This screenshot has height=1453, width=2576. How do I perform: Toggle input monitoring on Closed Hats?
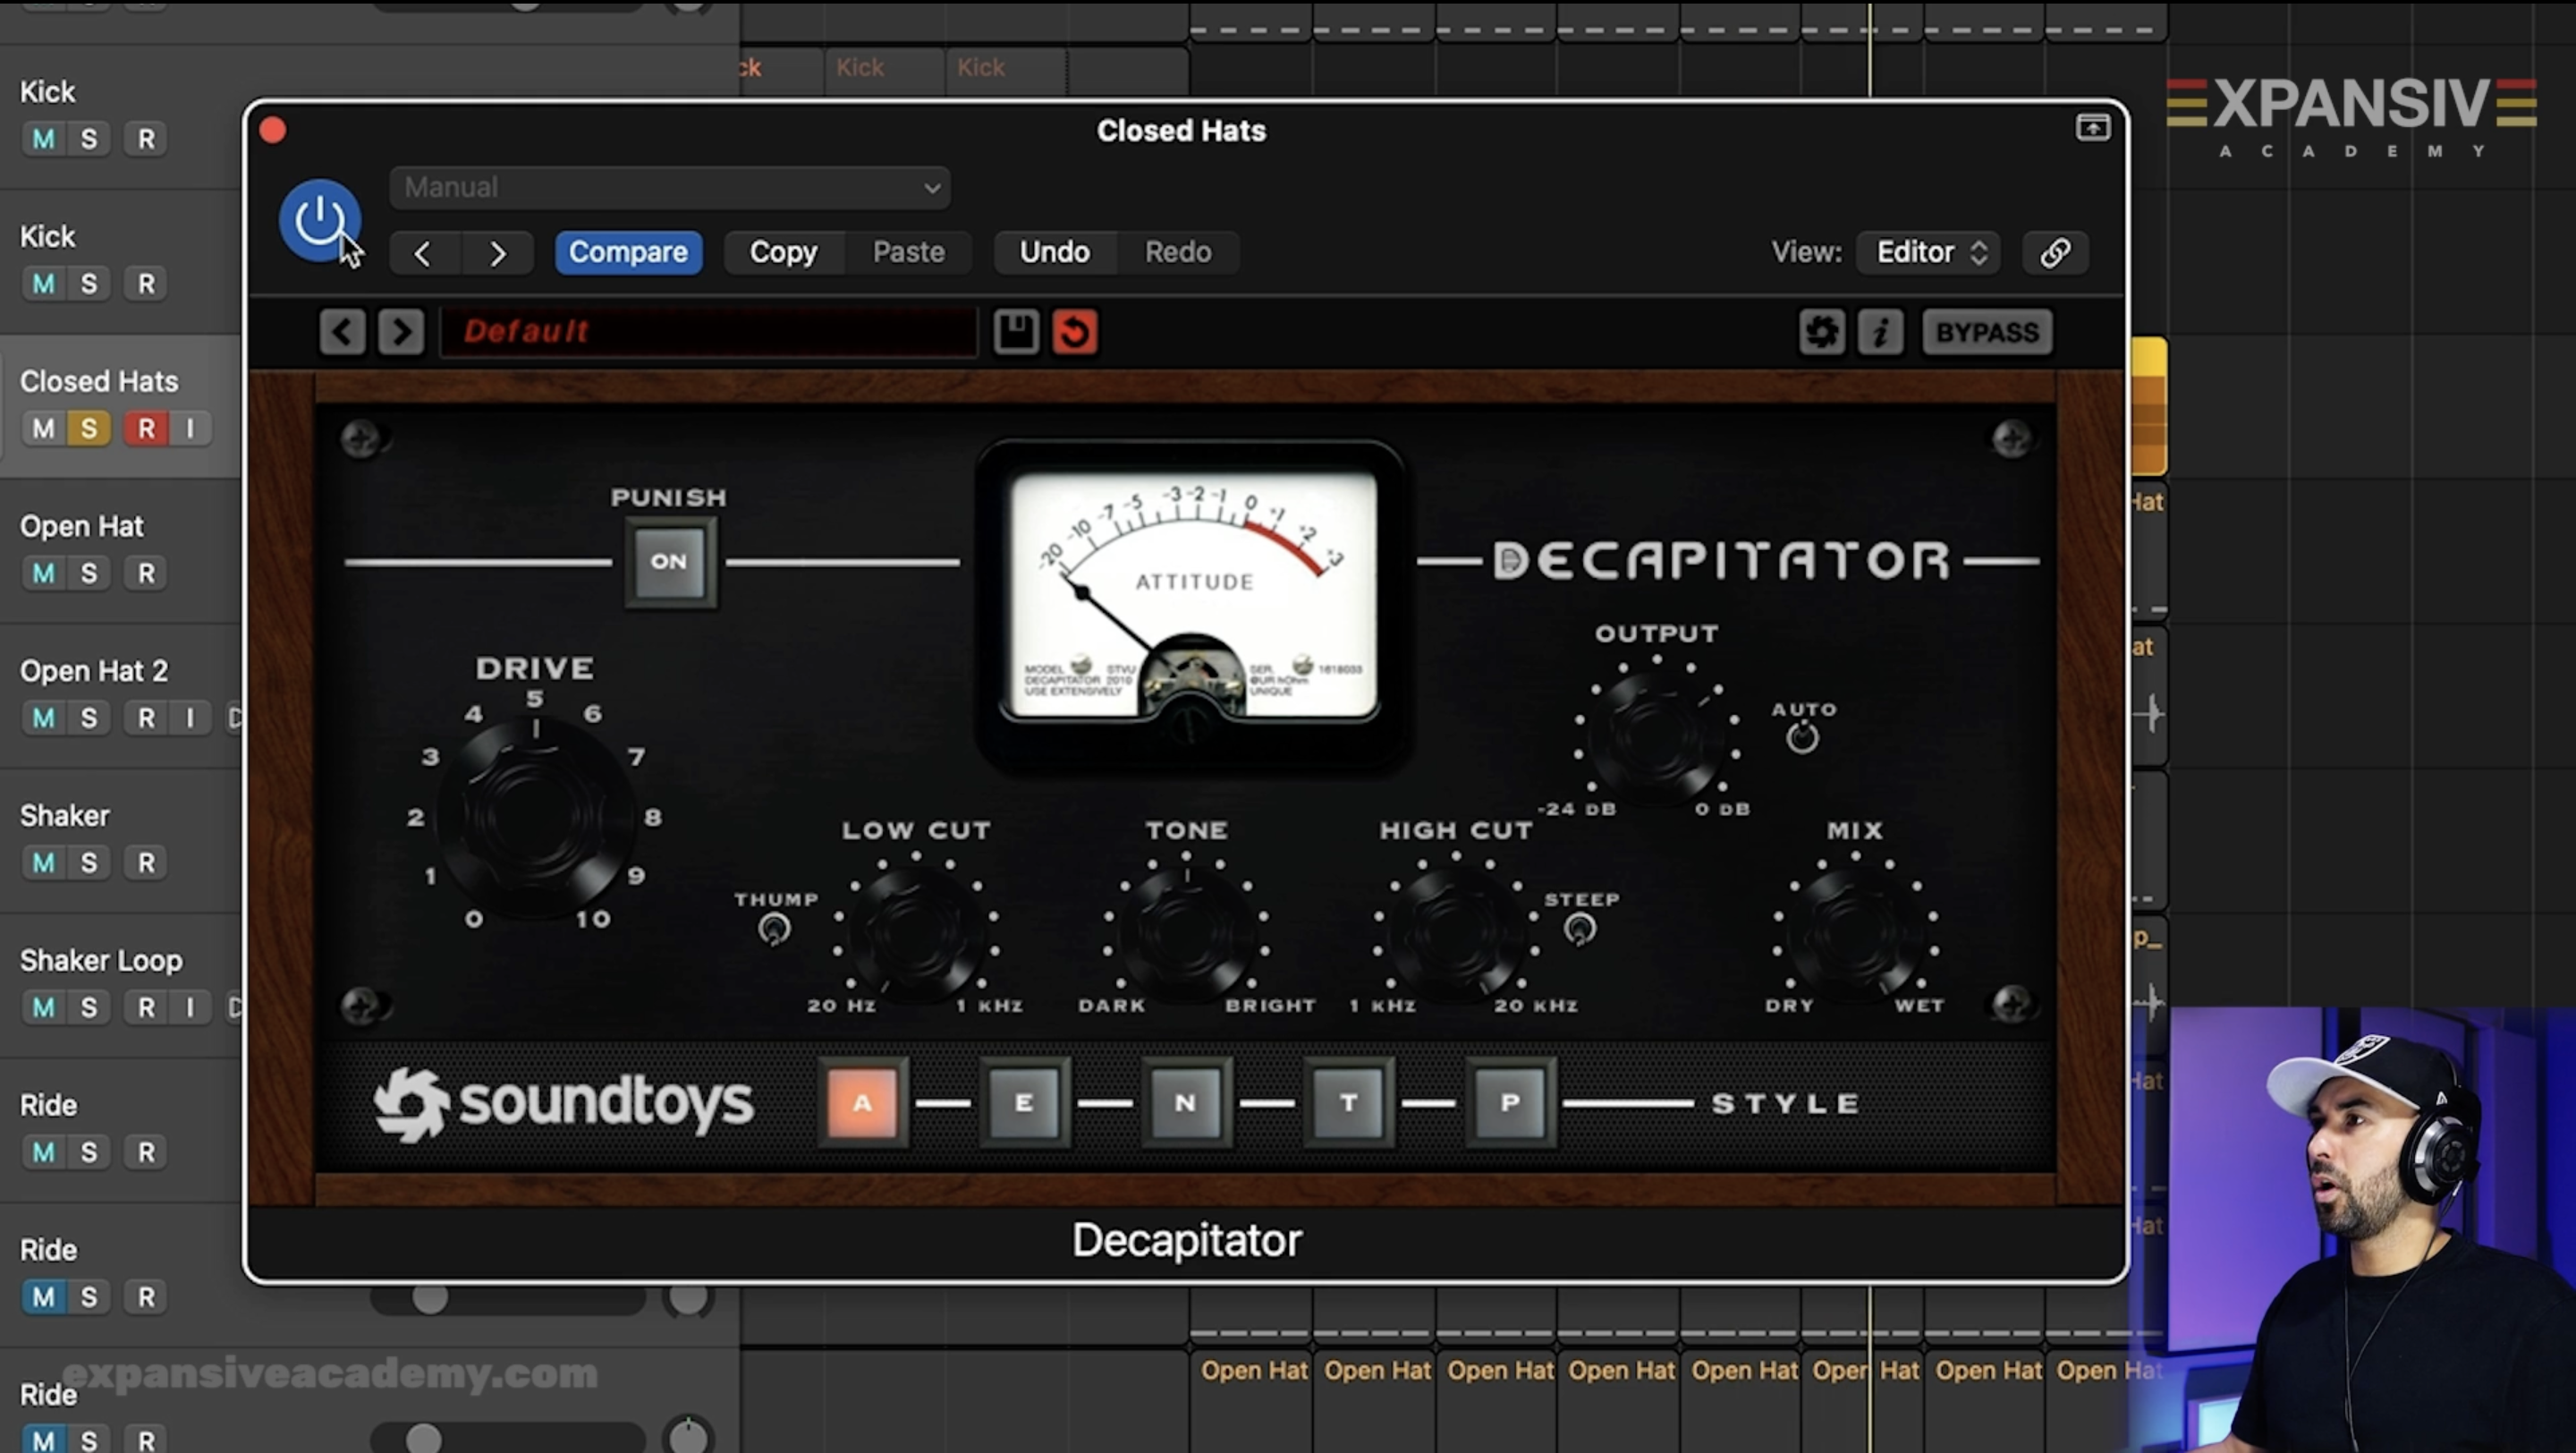coord(190,429)
